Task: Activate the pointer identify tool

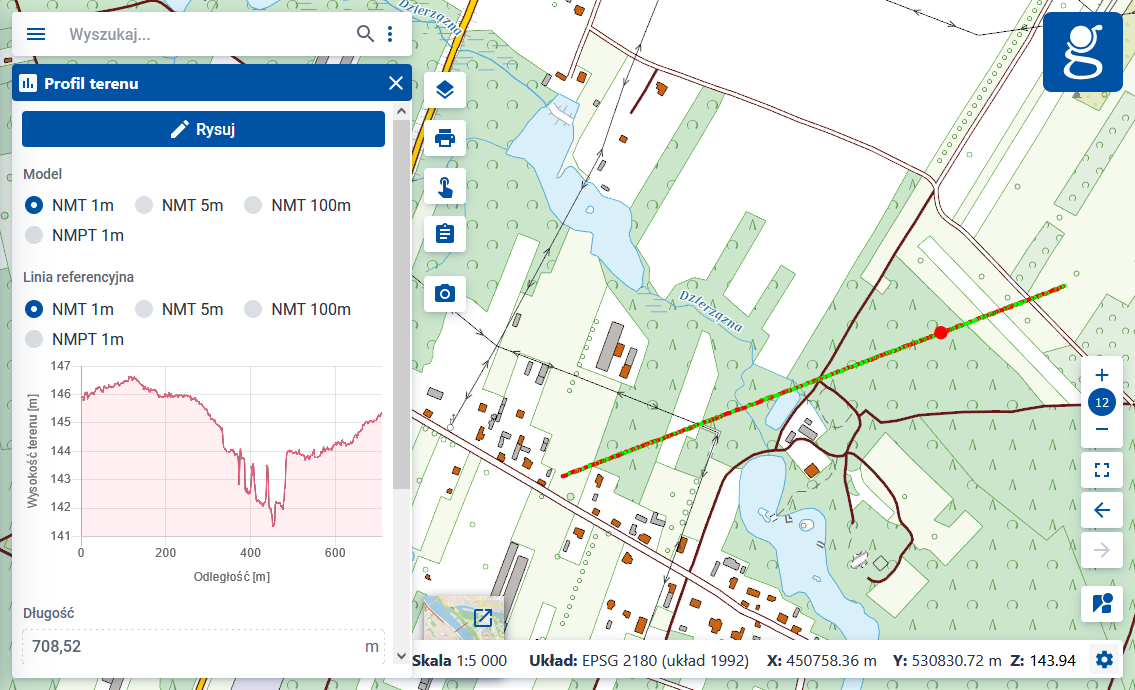Action: click(445, 186)
